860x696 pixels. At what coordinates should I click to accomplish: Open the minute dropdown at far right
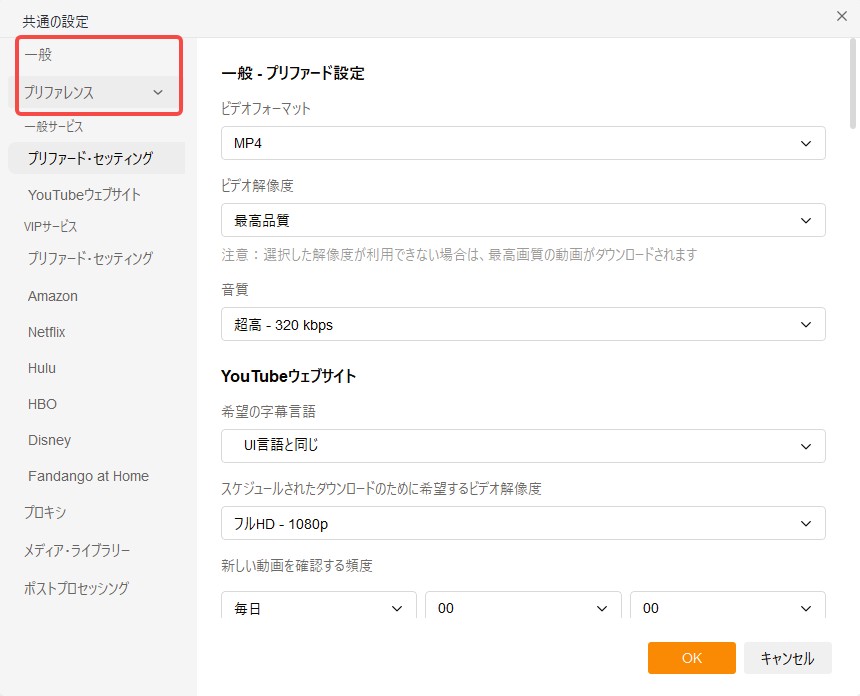point(727,607)
